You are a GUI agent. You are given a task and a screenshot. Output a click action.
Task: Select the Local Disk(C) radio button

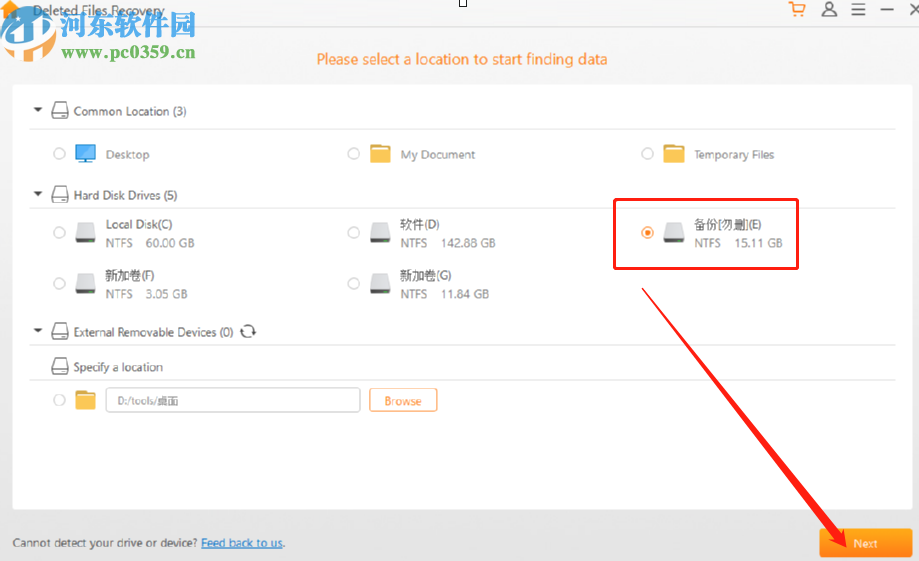[59, 233]
